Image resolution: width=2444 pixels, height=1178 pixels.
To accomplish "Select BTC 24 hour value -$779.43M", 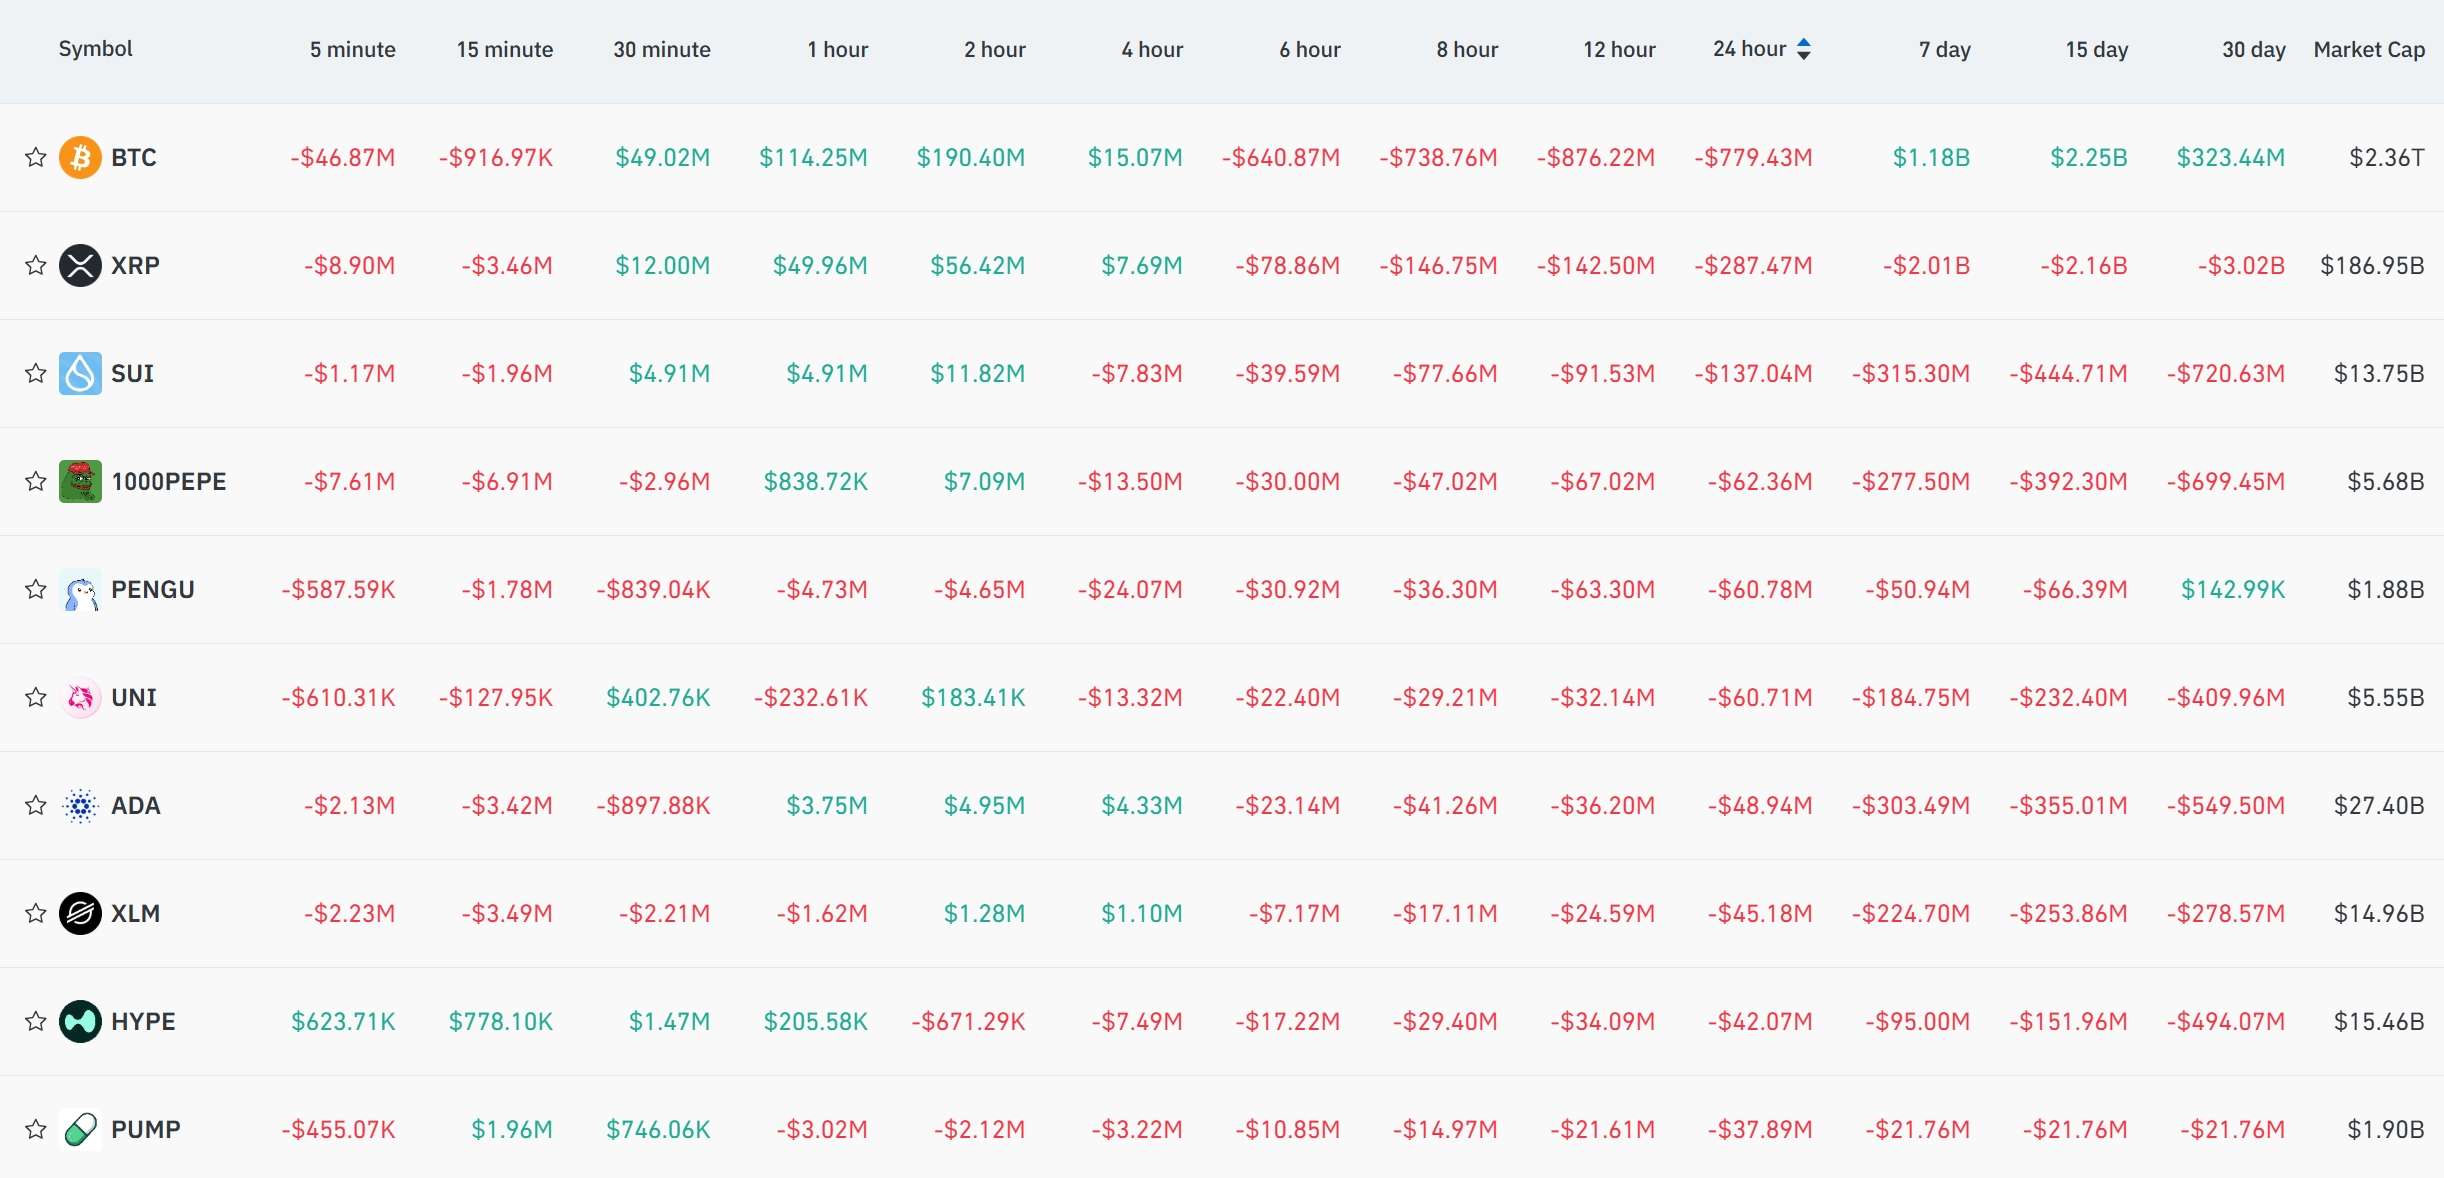I will click(1753, 157).
